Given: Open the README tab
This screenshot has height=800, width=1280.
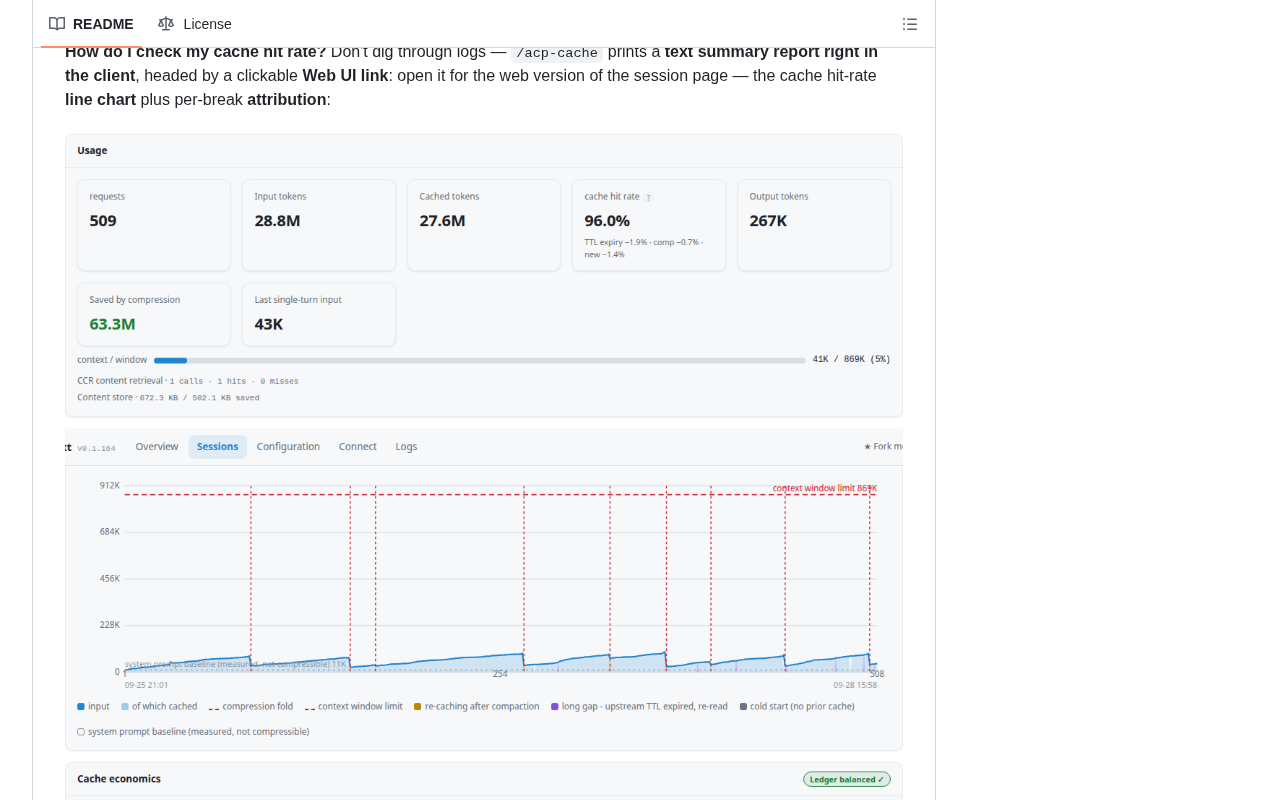Looking at the screenshot, I should tap(91, 24).
